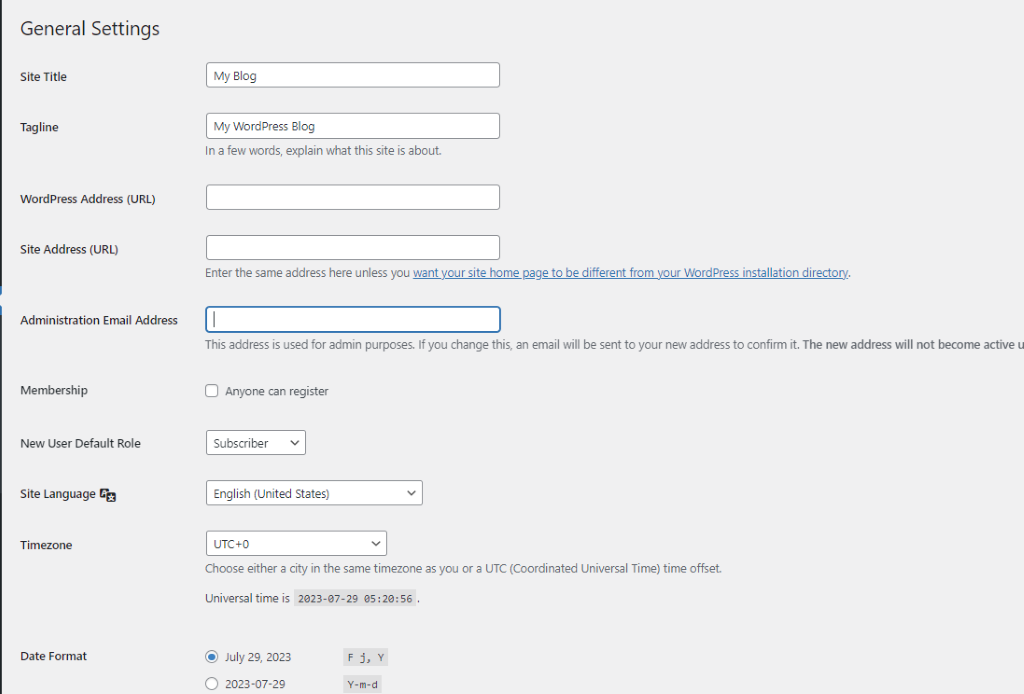
Task: Open the Timezone dropdown showing UTC+0
Action: pos(296,543)
